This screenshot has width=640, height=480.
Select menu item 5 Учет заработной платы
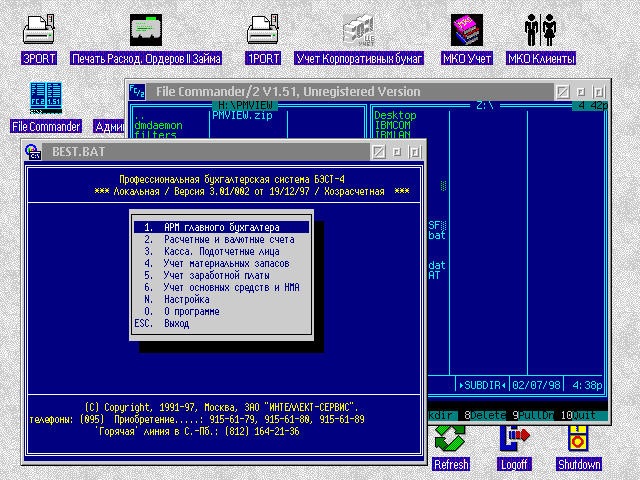coord(221,276)
